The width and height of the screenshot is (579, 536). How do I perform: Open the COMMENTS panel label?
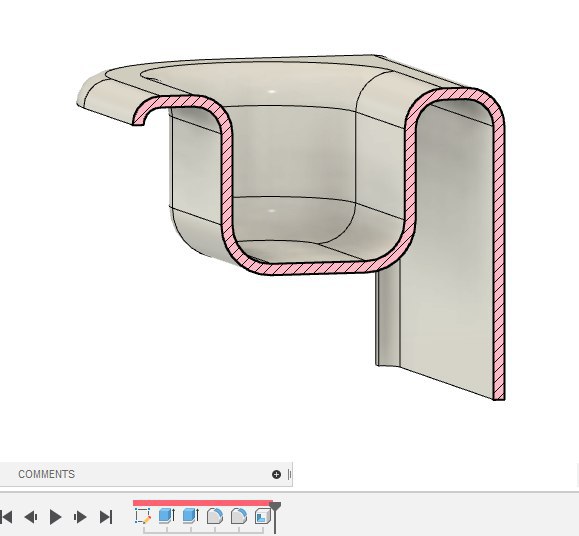pyautogui.click(x=47, y=474)
